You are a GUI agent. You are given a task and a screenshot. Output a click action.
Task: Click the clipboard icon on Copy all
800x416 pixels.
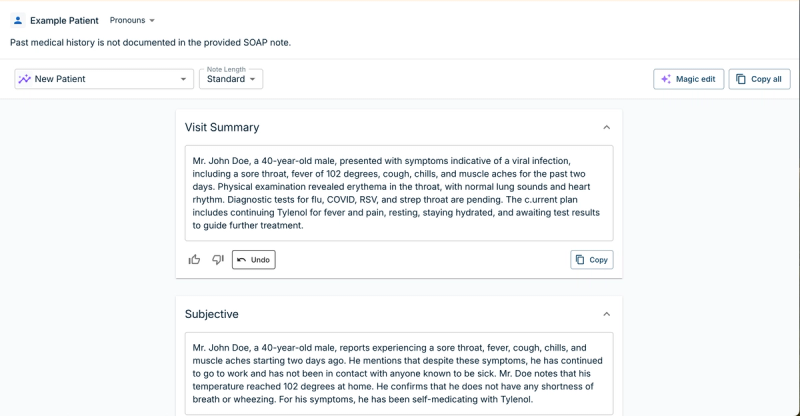click(x=741, y=79)
